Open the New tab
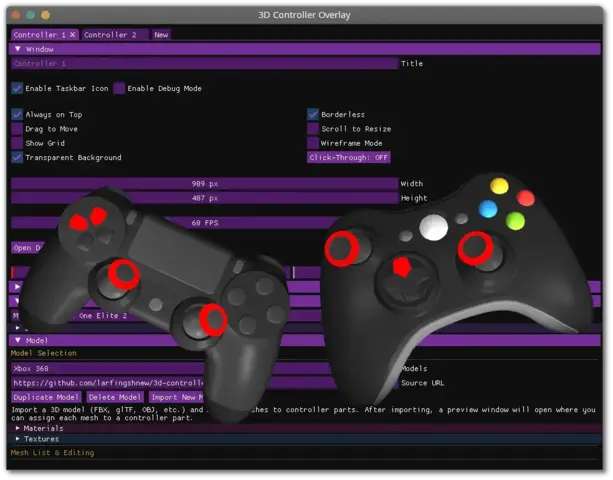The width and height of the screenshot is (613, 480). [161, 35]
